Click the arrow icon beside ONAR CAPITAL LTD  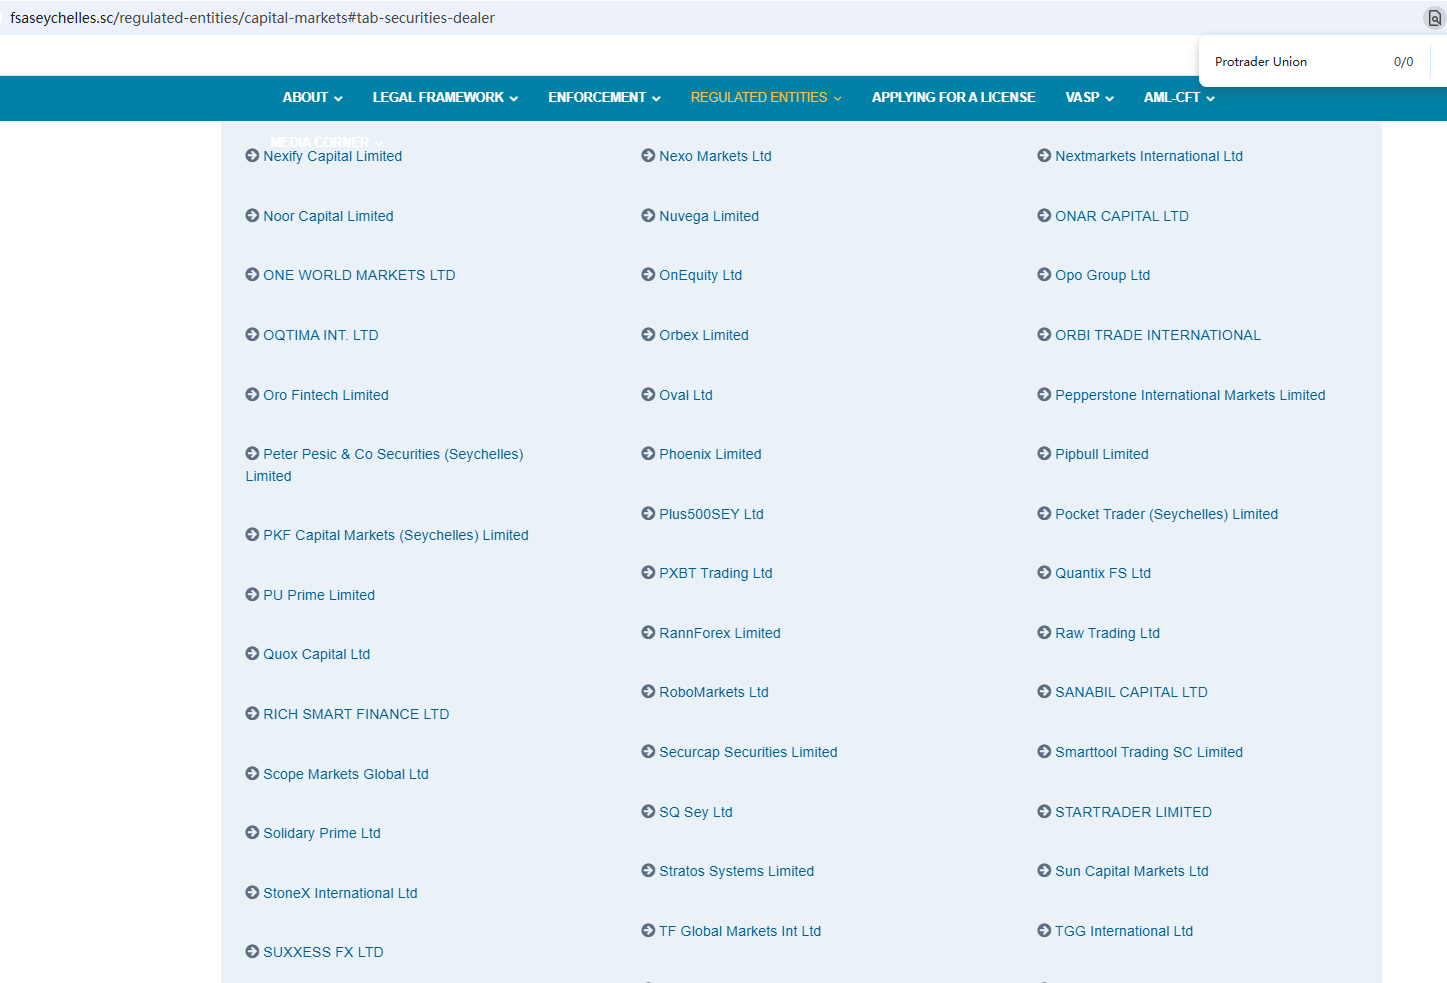point(1044,215)
